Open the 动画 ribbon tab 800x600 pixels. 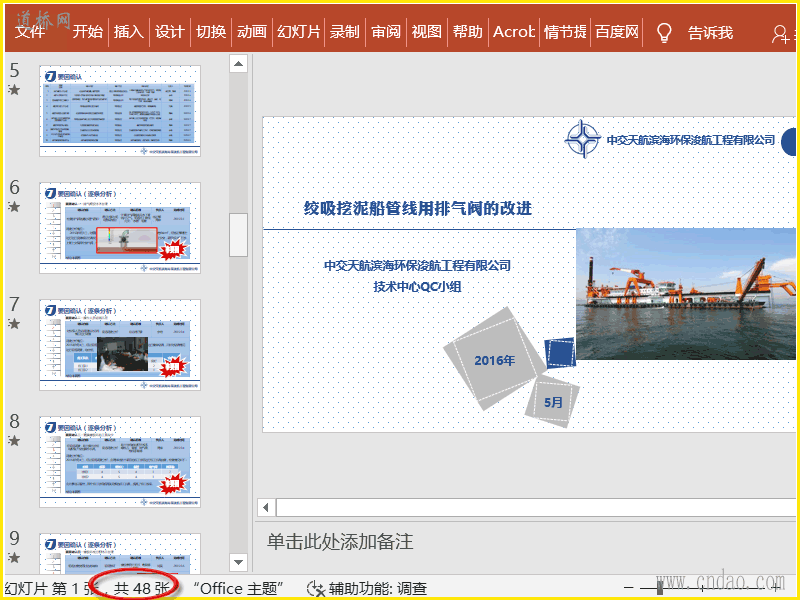pyautogui.click(x=252, y=32)
